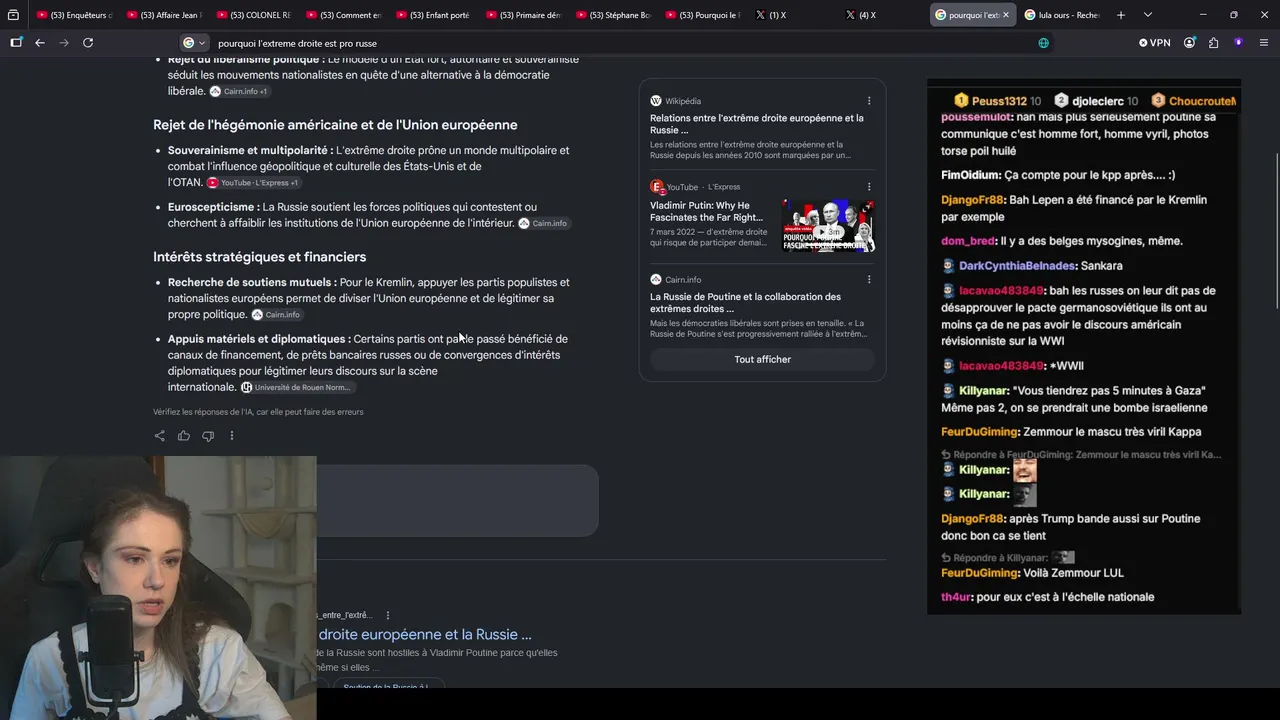Viewport: 1280px width, 720px height.
Task: Switch to the Enquêteurs YouTube tab
Action: 75,15
